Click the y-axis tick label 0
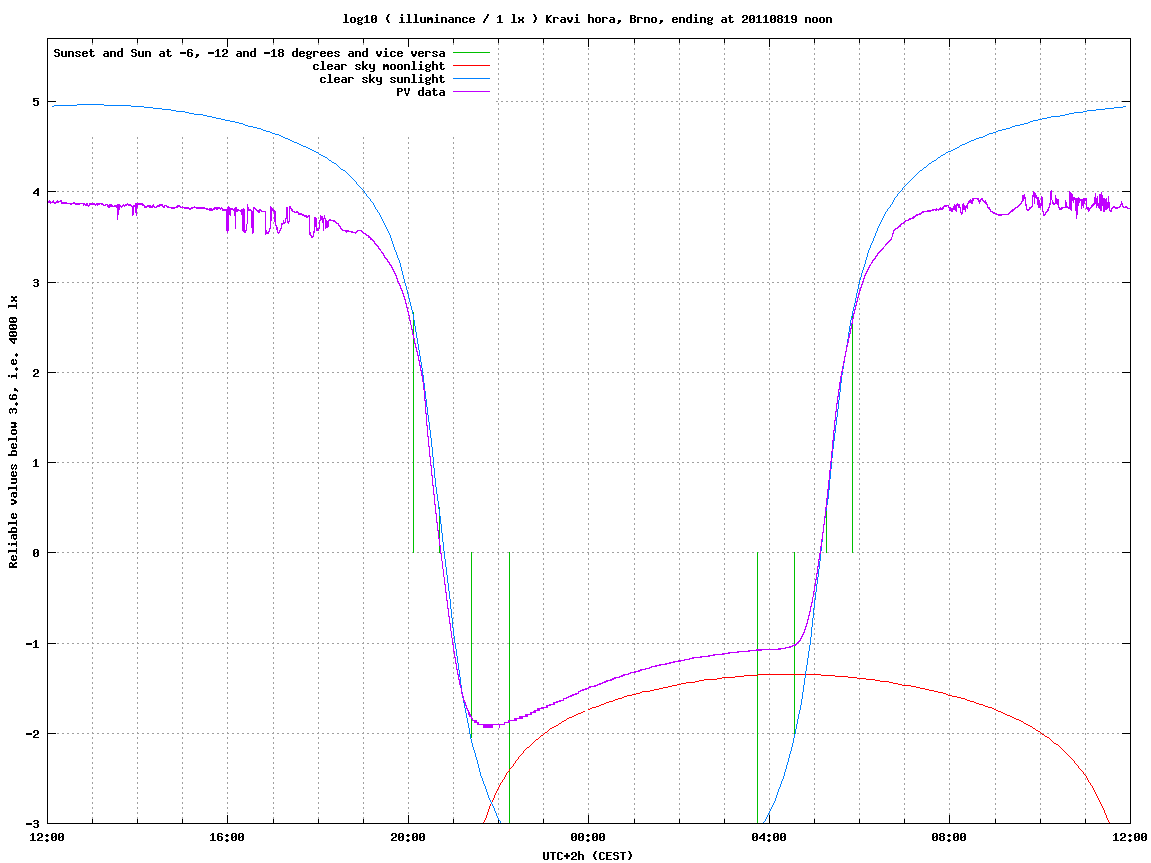Viewport: 1151px width, 863px height. click(x=36, y=553)
